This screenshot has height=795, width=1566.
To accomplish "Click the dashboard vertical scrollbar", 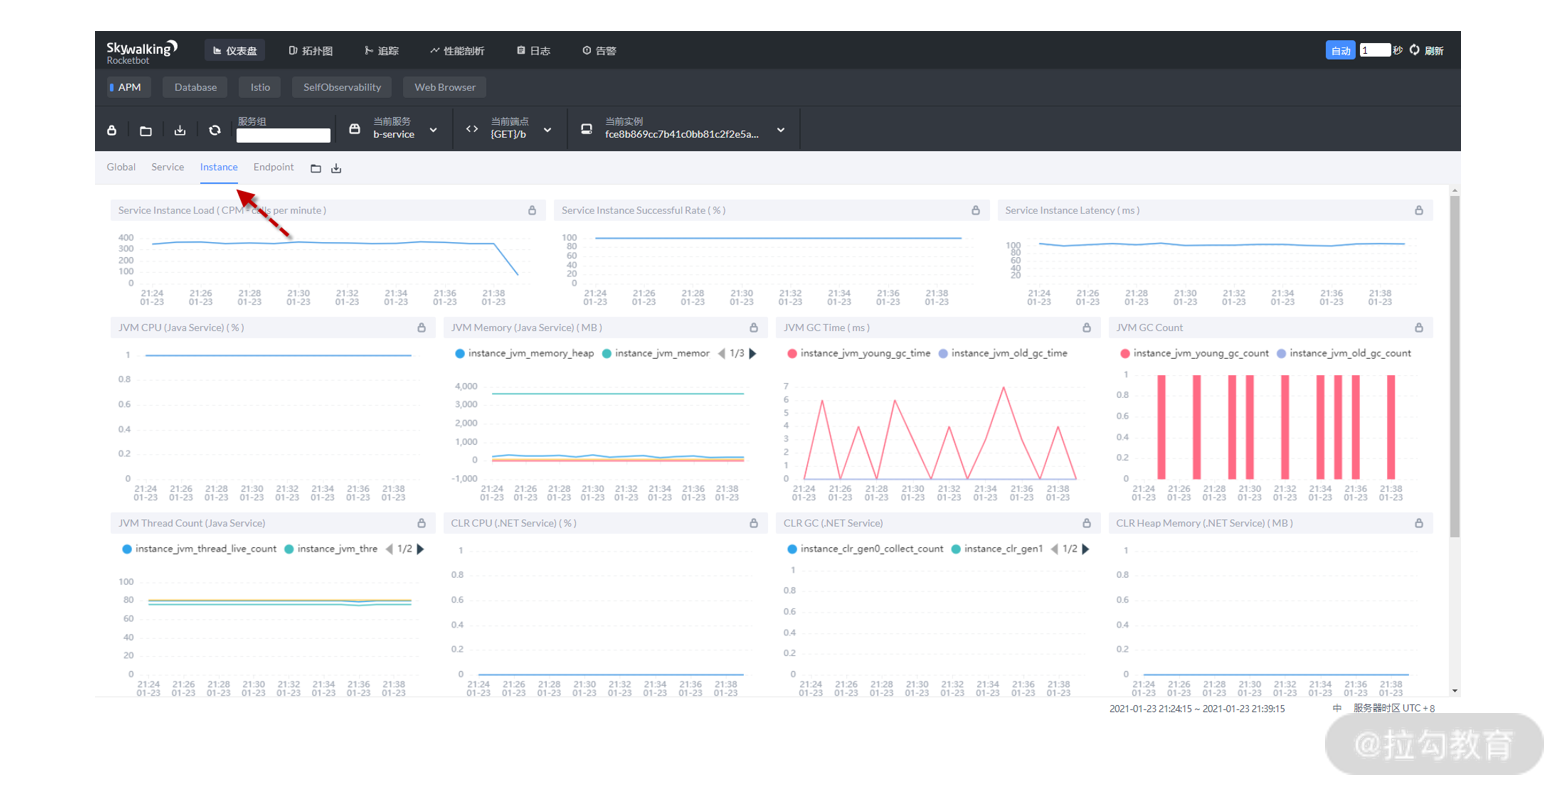I will click(1455, 365).
